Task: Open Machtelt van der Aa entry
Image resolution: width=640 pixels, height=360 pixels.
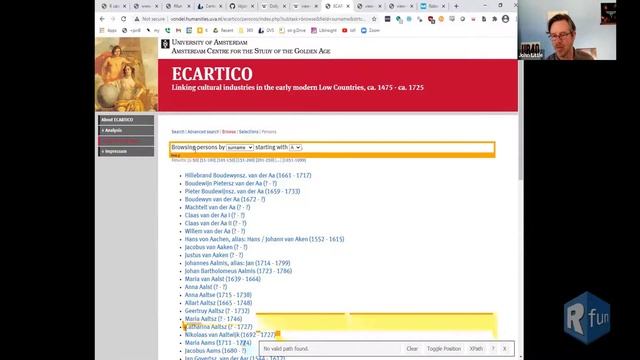Action: 217,207
